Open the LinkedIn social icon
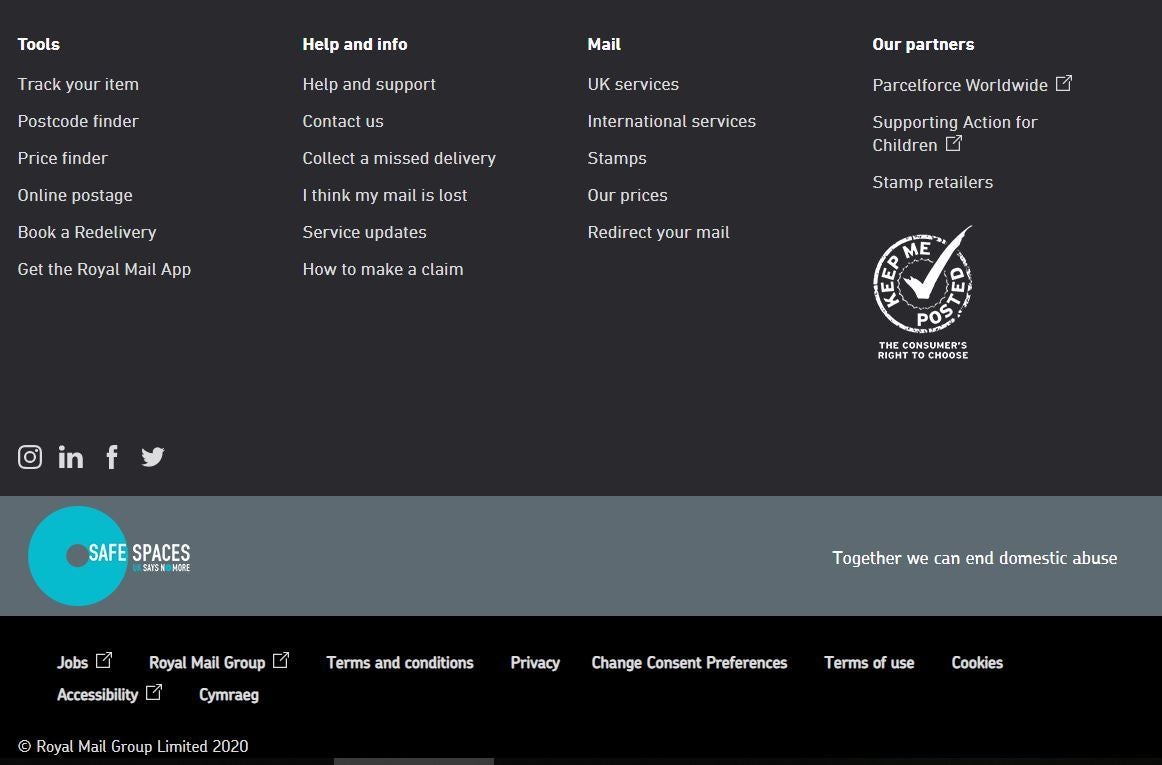Screen dimensions: 1162x765 pyautogui.click(x=70, y=457)
